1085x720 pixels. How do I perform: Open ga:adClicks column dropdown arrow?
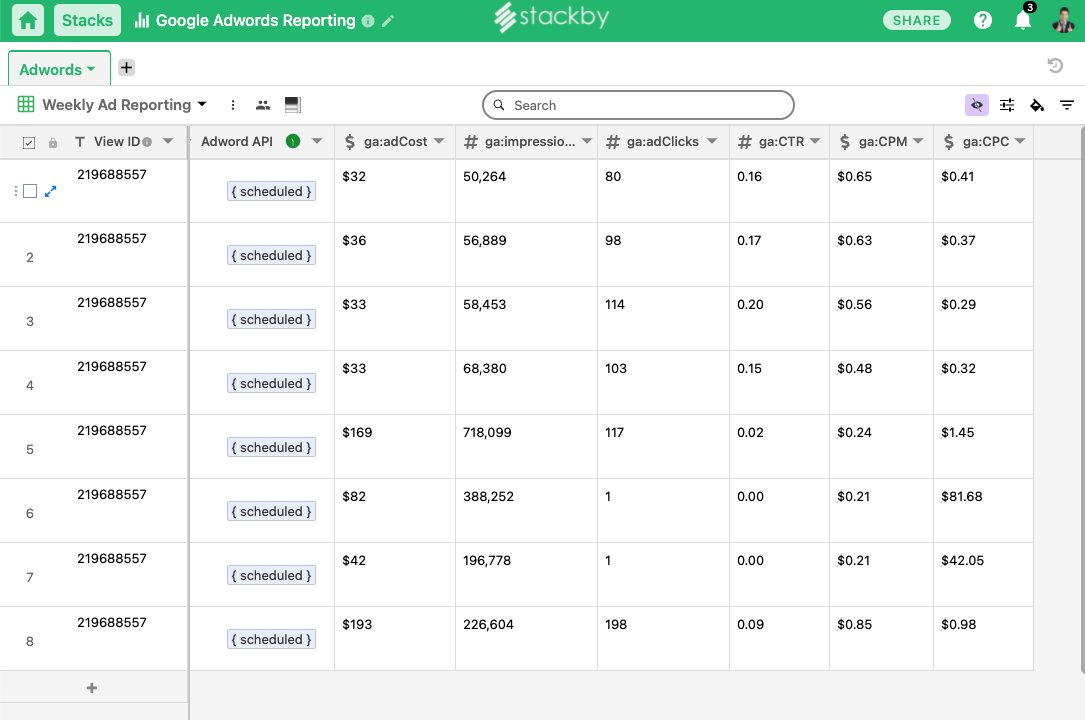711,141
